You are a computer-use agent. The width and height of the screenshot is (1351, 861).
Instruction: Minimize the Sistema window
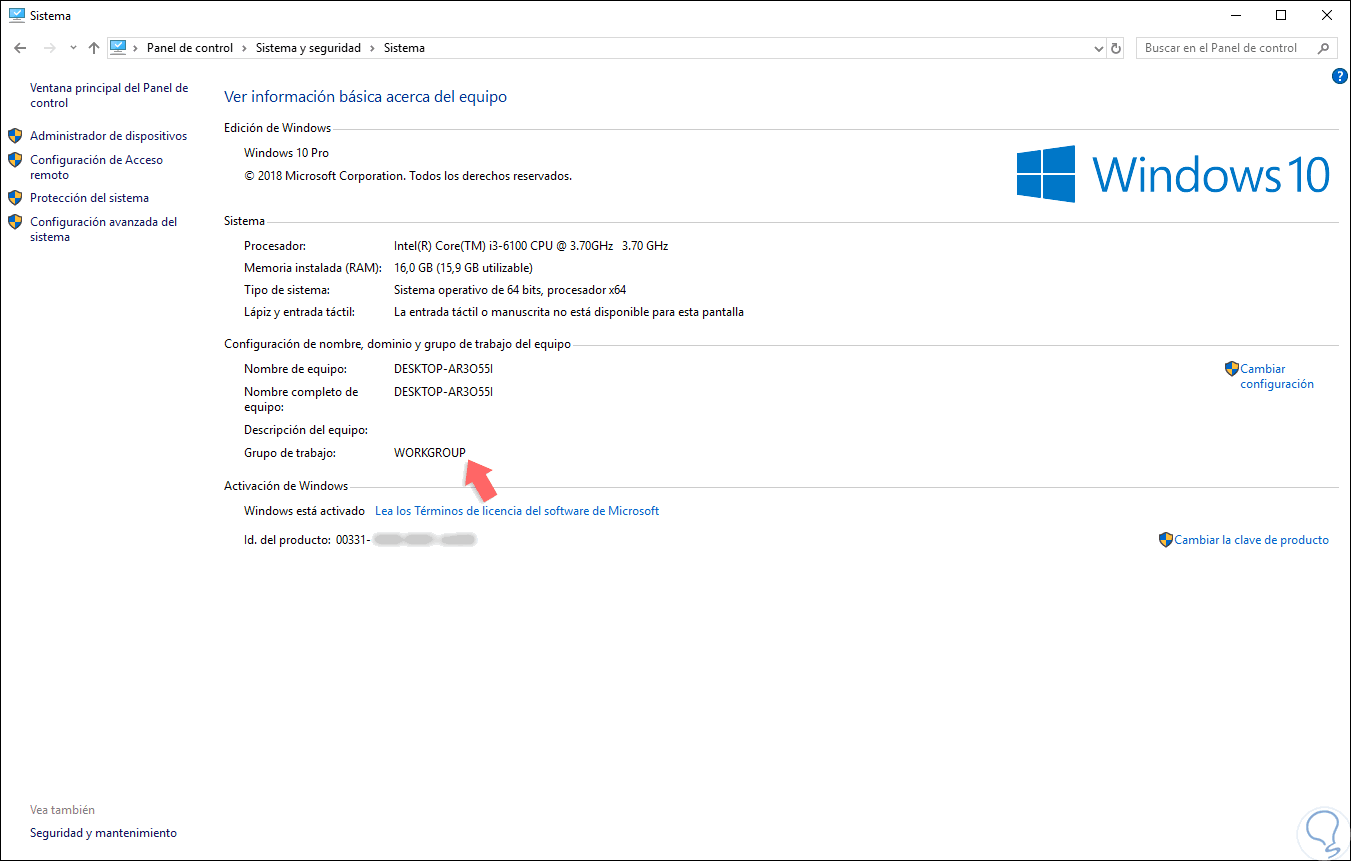coord(1236,15)
